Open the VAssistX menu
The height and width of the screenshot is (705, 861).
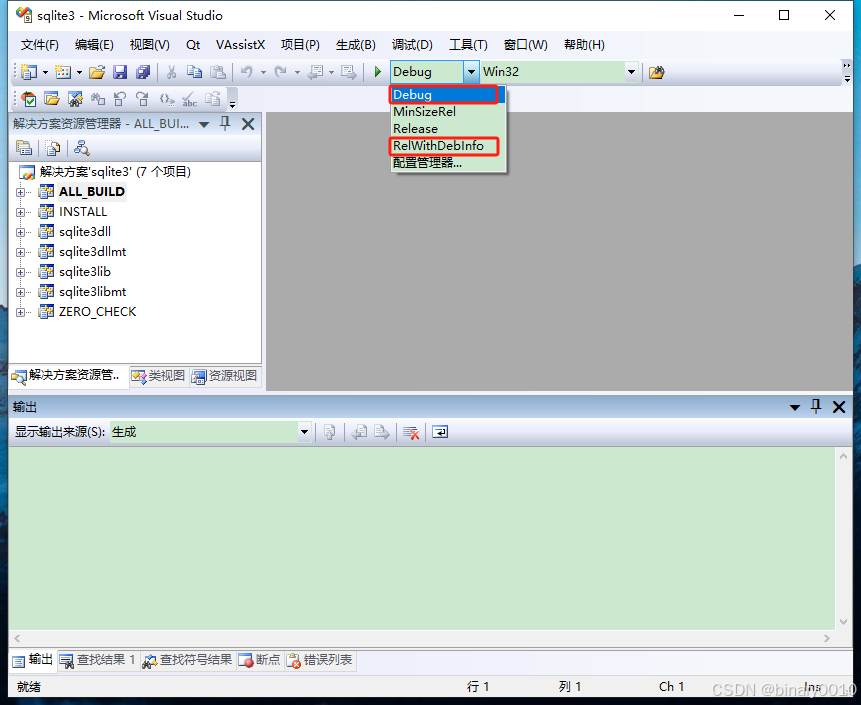tap(241, 45)
